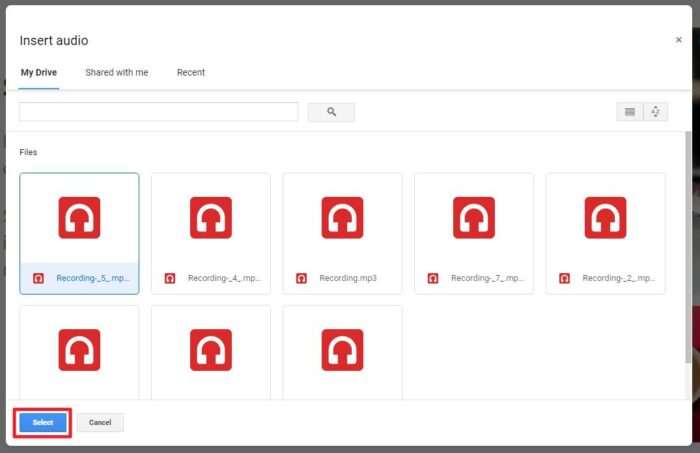Switch to list view
This screenshot has height=453, width=700.
630,112
